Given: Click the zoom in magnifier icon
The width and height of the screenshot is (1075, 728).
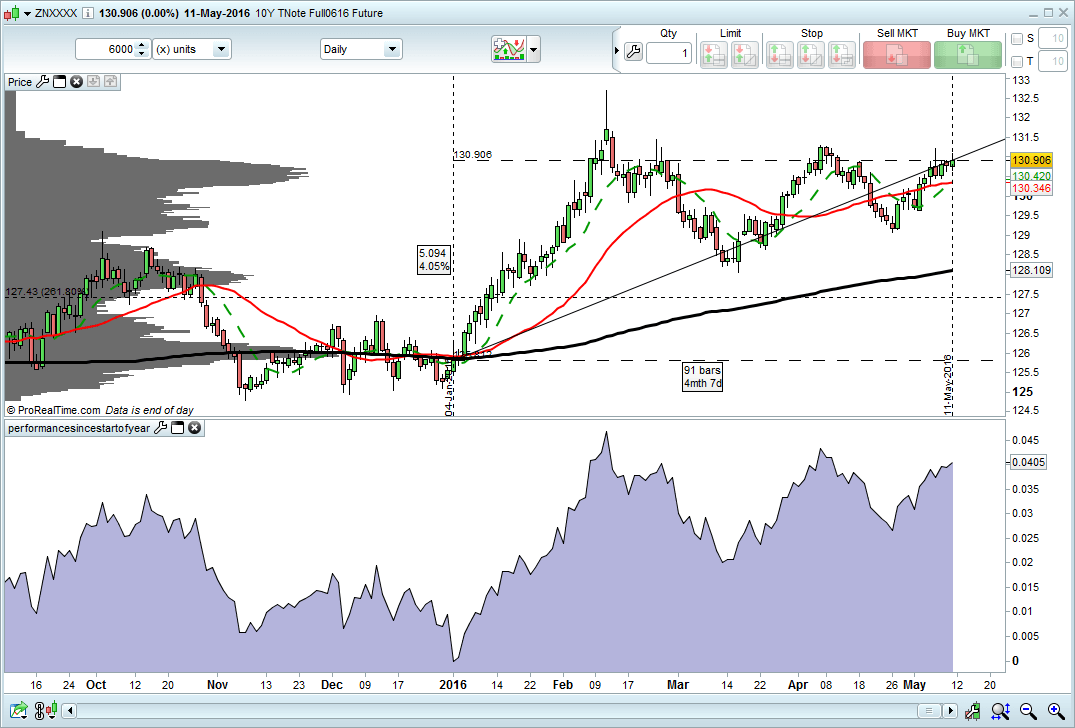Looking at the screenshot, I should [x=1056, y=711].
